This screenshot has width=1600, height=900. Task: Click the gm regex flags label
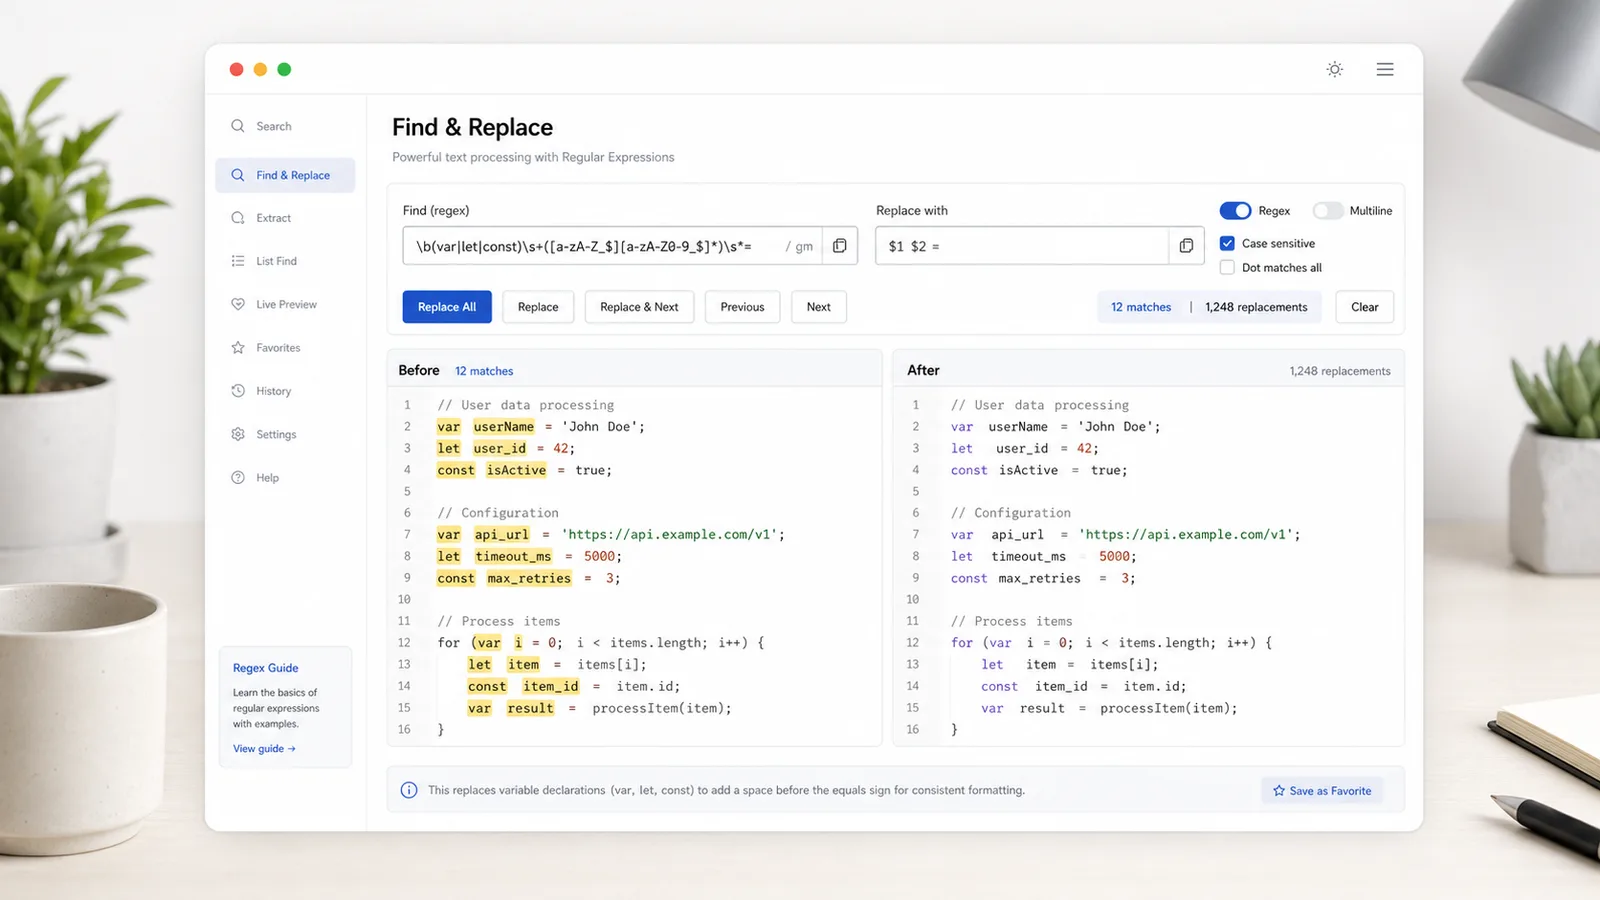point(804,247)
